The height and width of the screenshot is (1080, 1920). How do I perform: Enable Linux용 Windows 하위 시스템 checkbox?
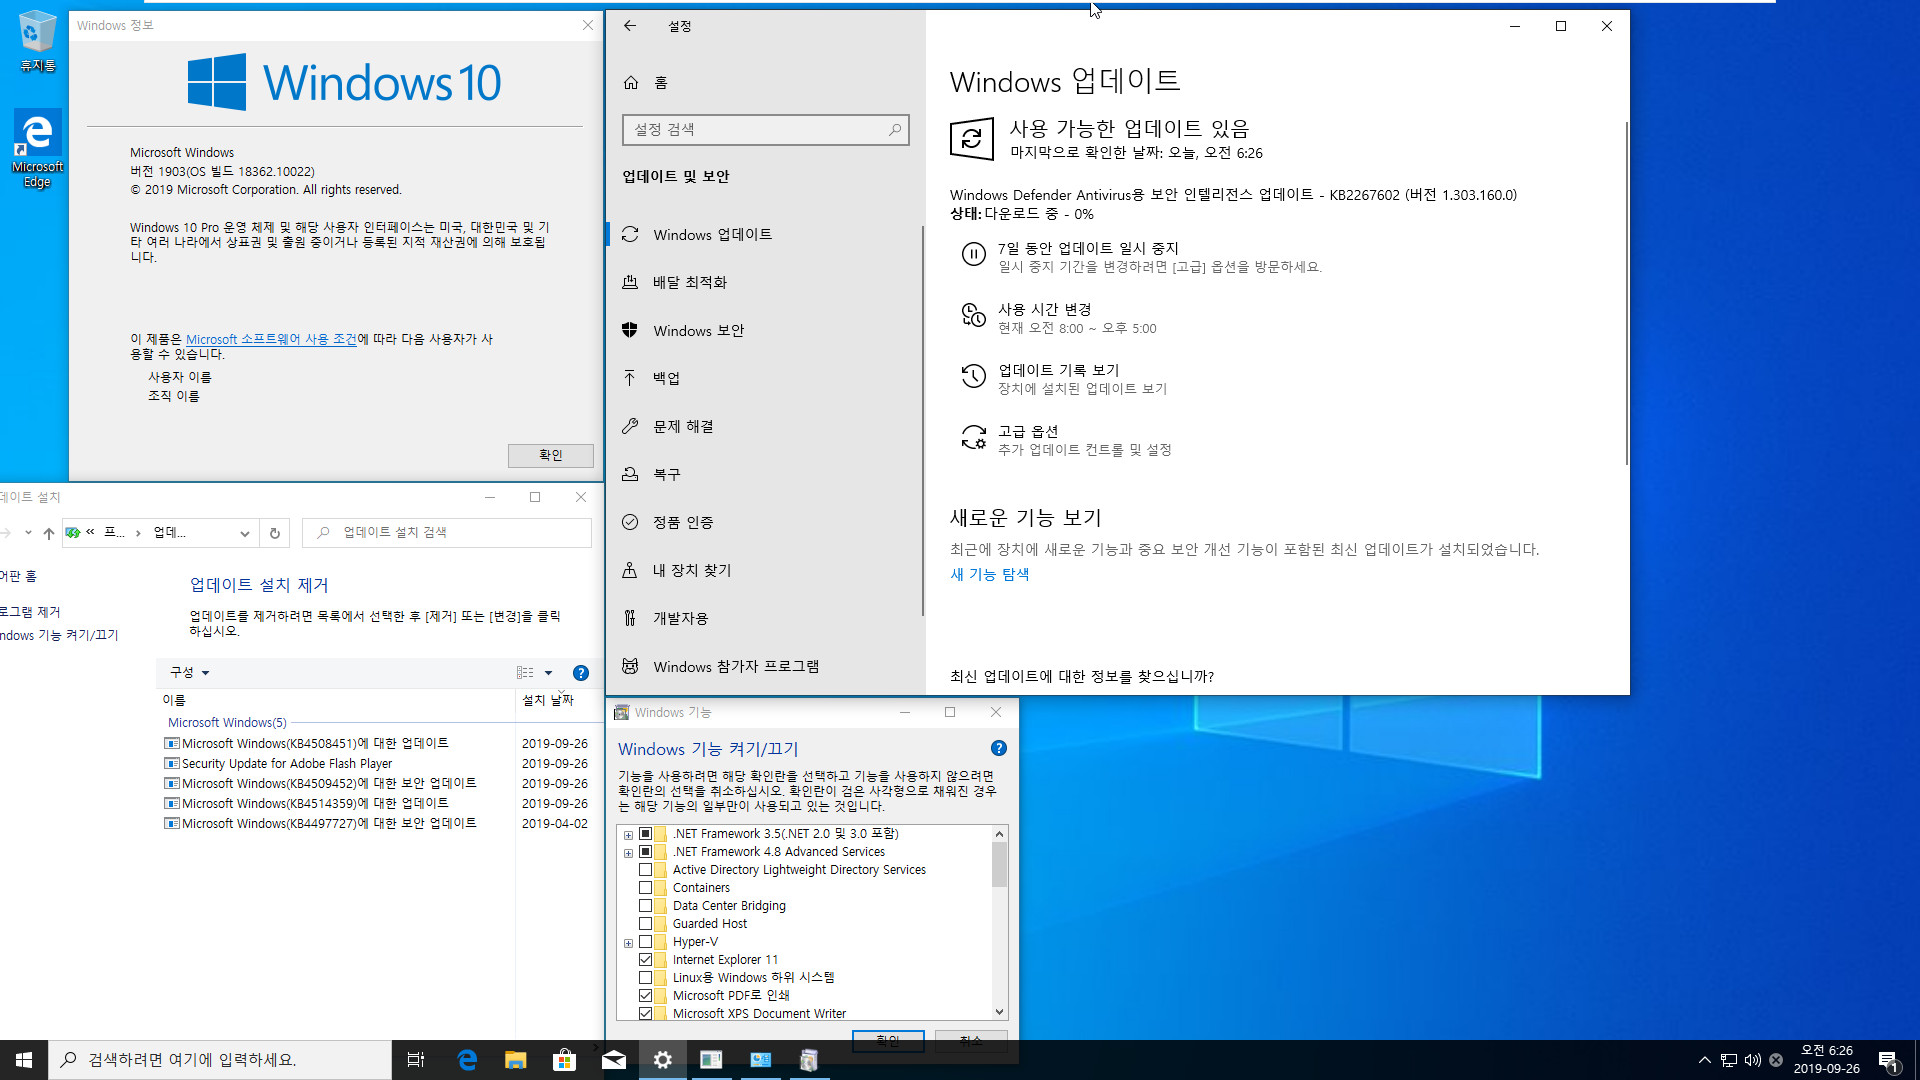(x=645, y=978)
